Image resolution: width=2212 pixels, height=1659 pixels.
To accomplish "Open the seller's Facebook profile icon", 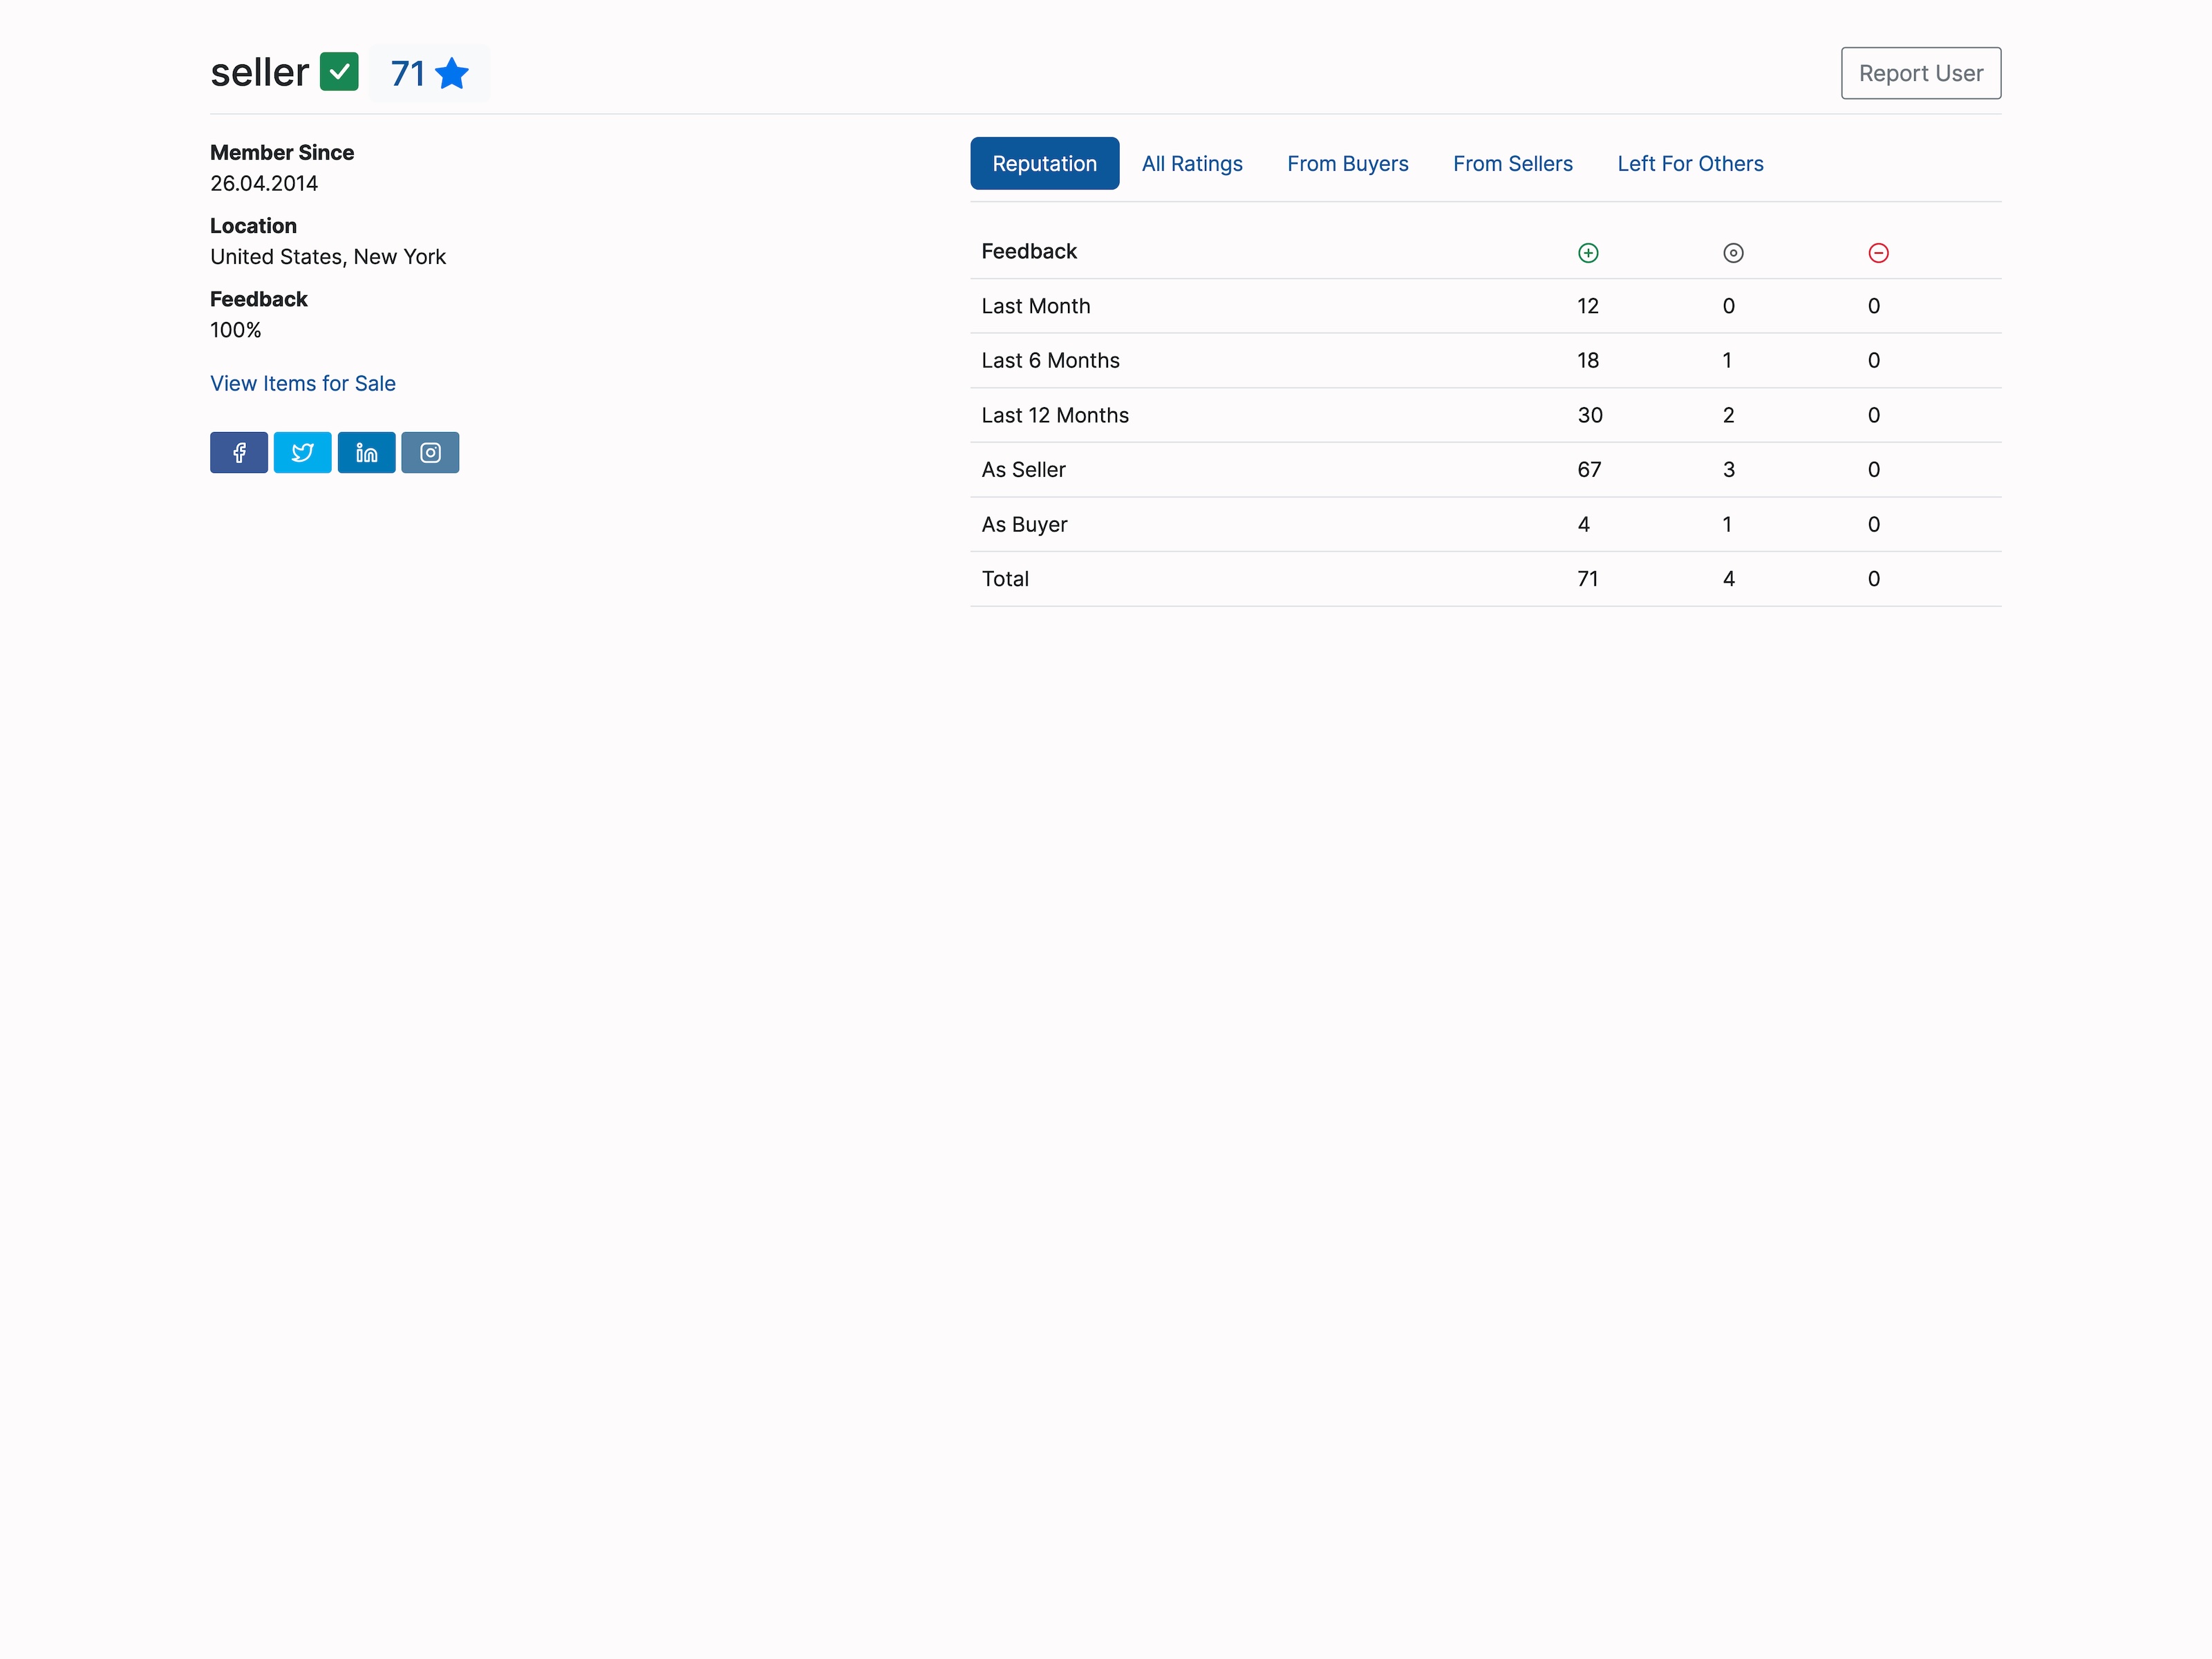I will coord(238,452).
